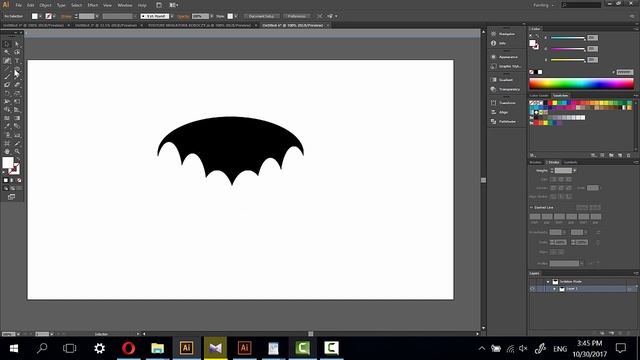Select the Eyedropper tool

[x=7, y=127]
